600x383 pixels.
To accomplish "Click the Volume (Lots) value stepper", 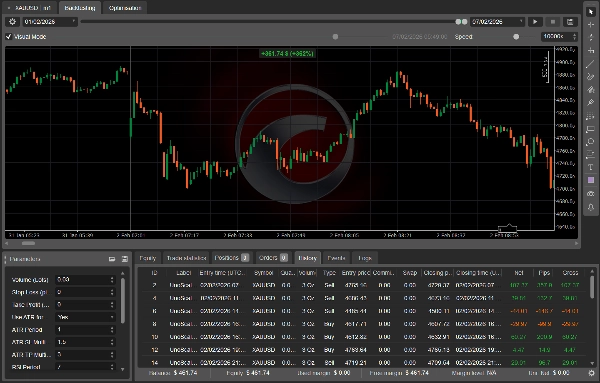I will pyautogui.click(x=112, y=280).
